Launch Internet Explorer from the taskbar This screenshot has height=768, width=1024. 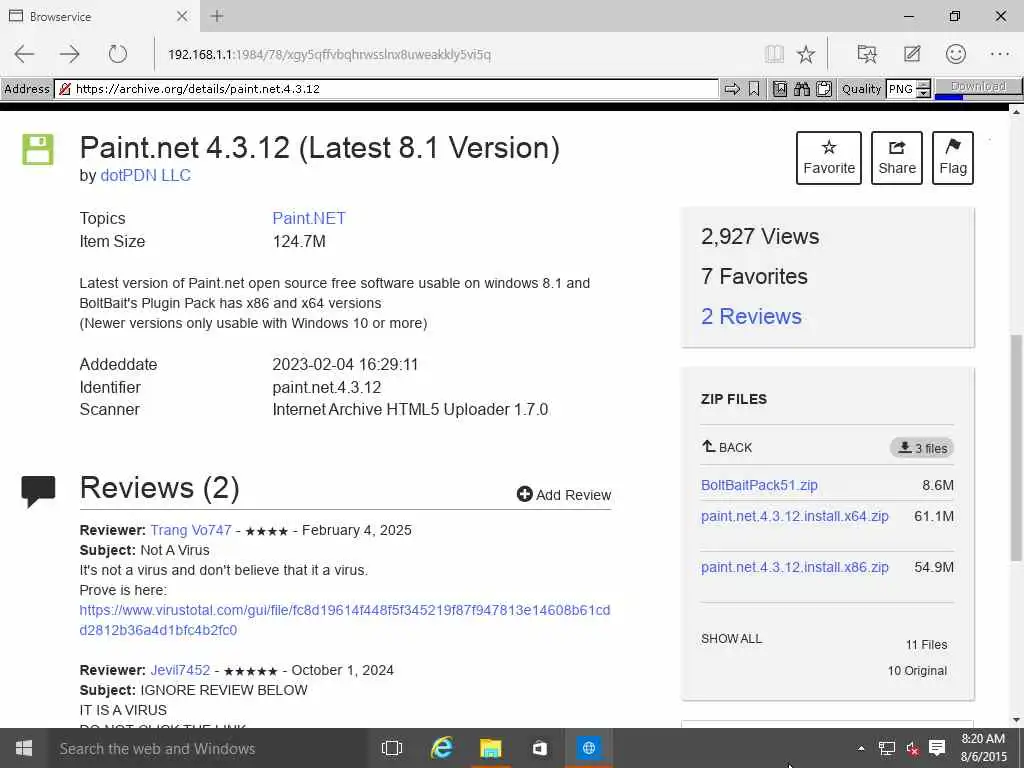pos(442,748)
